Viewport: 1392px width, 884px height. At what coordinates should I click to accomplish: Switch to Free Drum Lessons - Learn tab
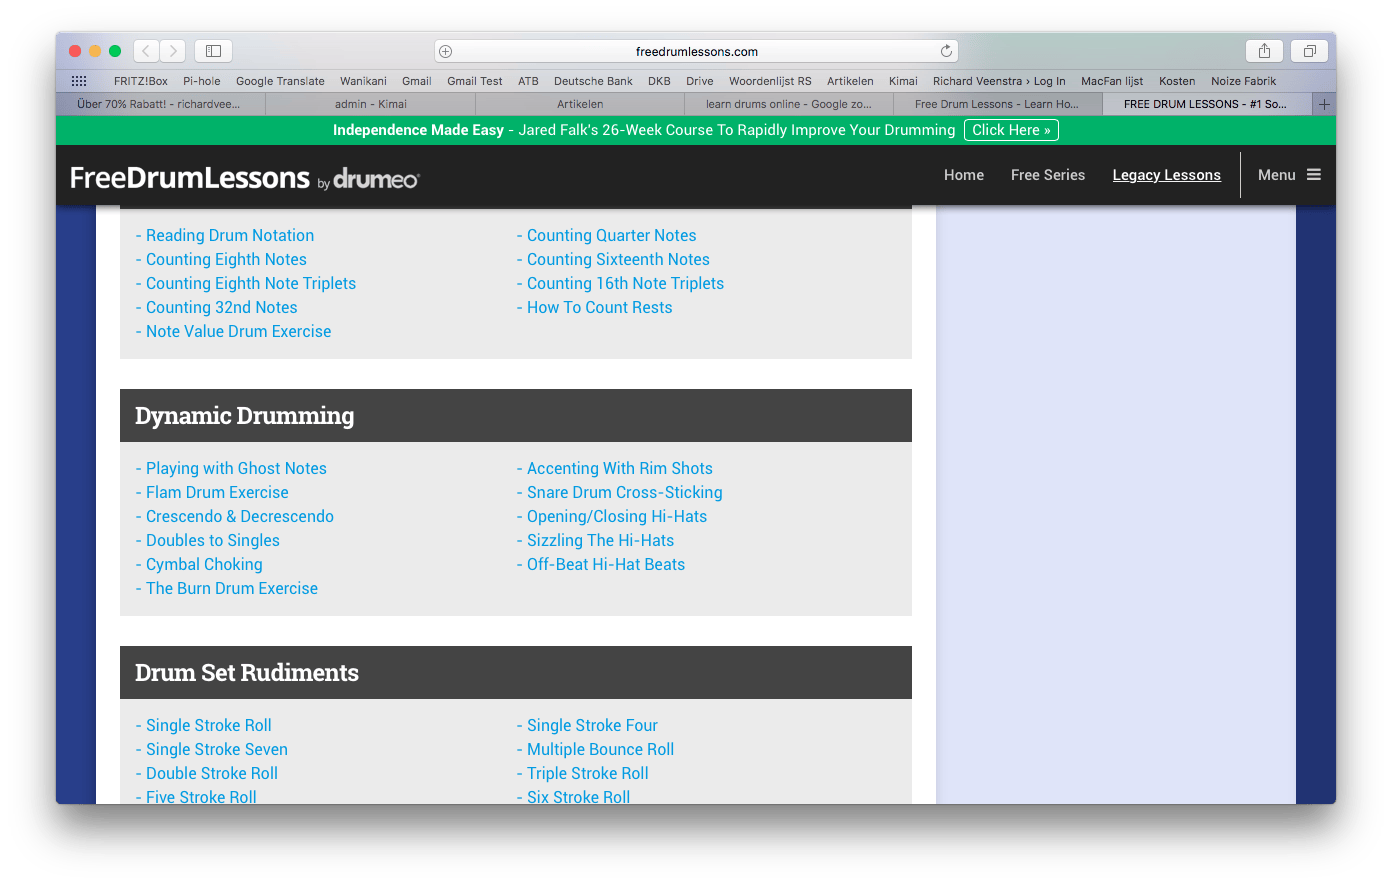[x=997, y=104]
